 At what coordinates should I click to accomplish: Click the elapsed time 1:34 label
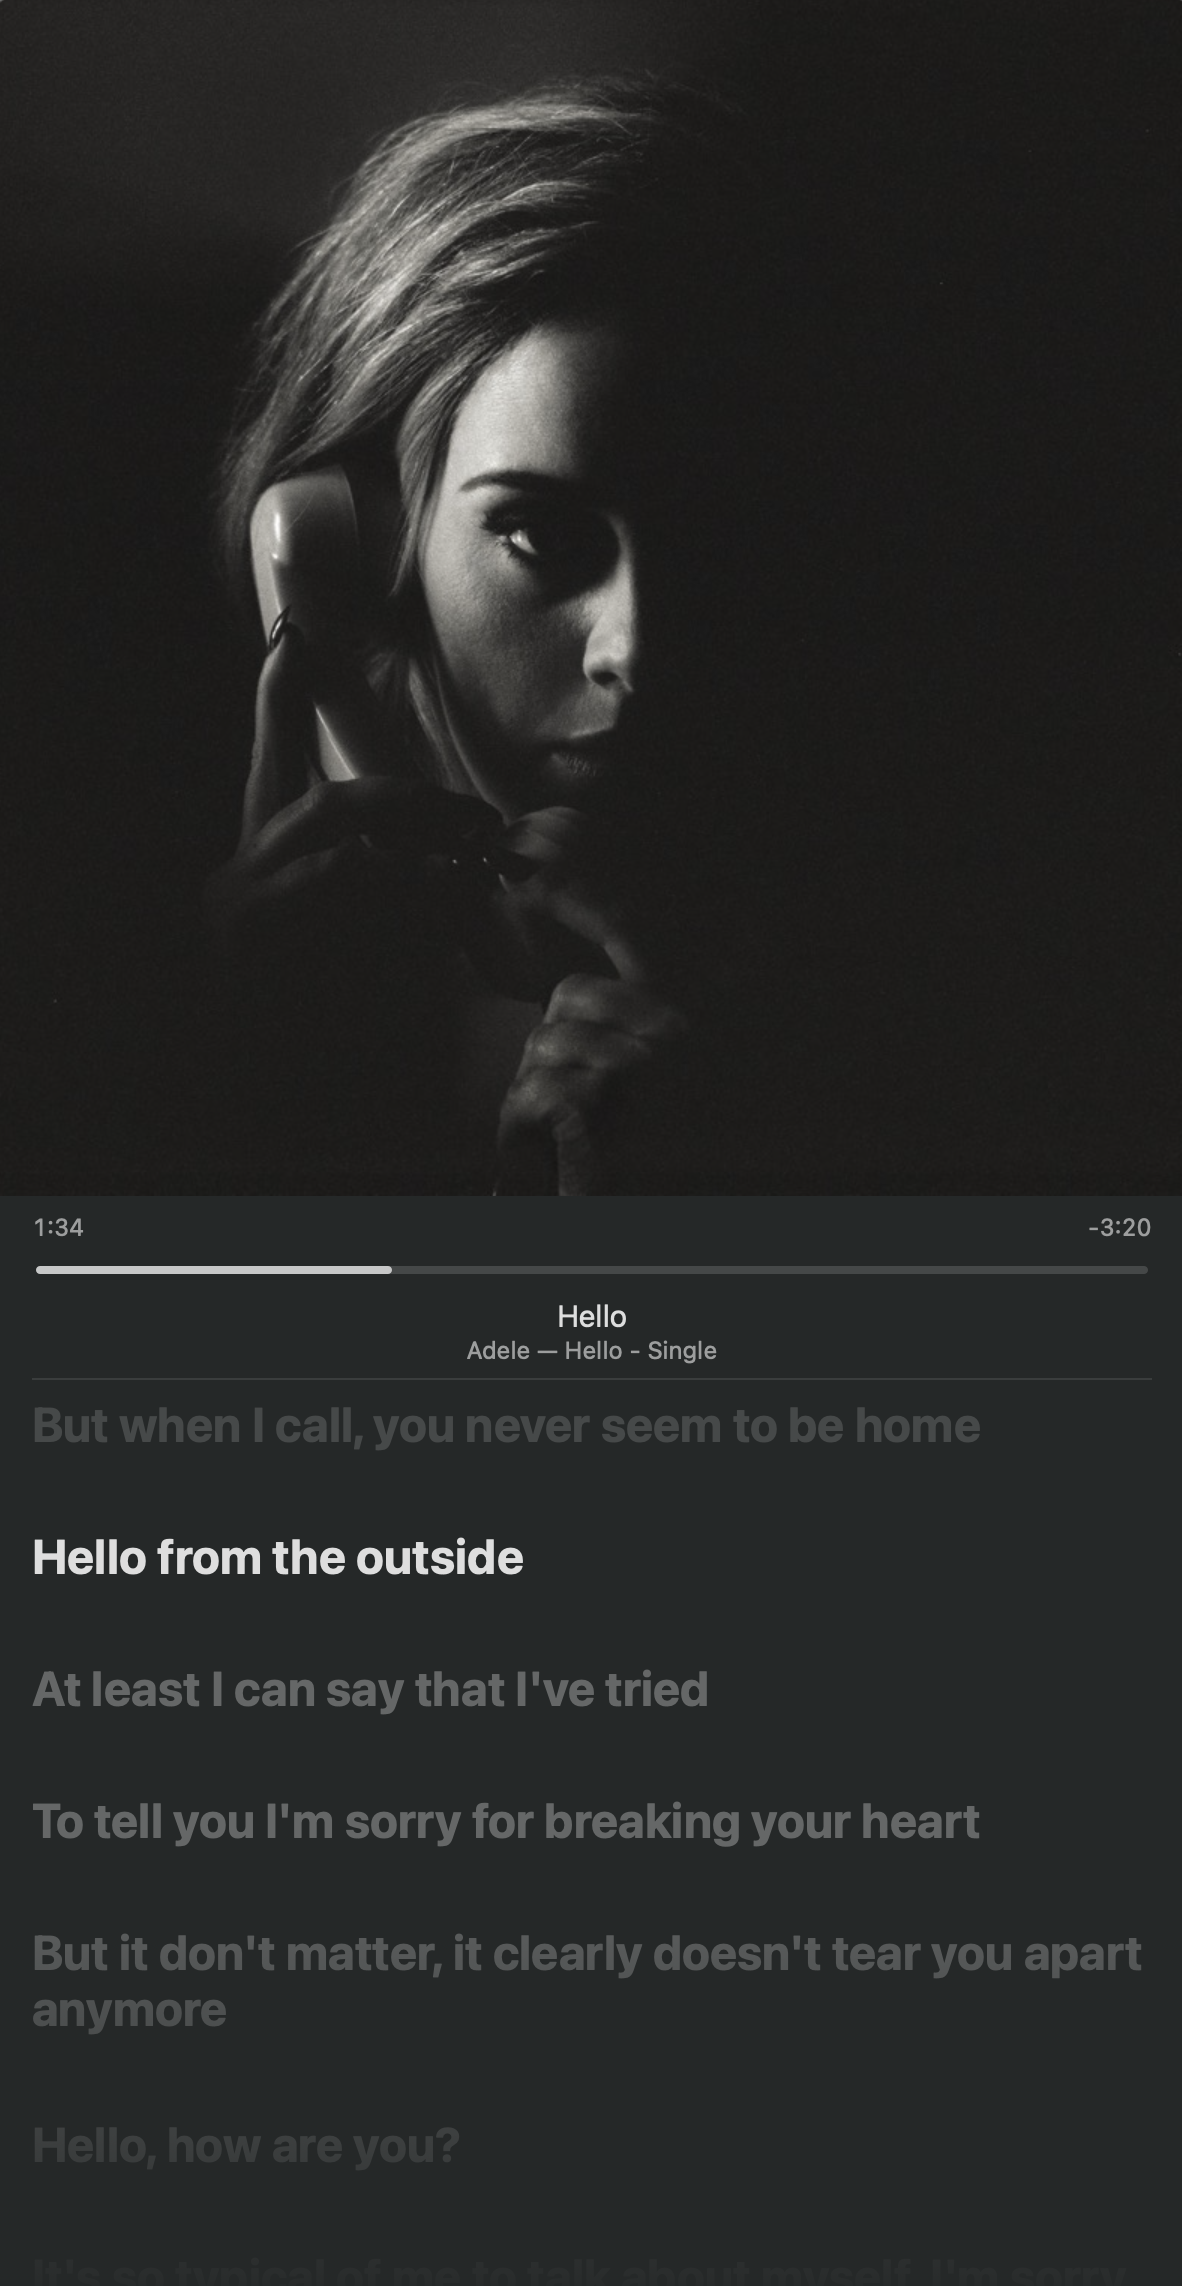point(58,1227)
